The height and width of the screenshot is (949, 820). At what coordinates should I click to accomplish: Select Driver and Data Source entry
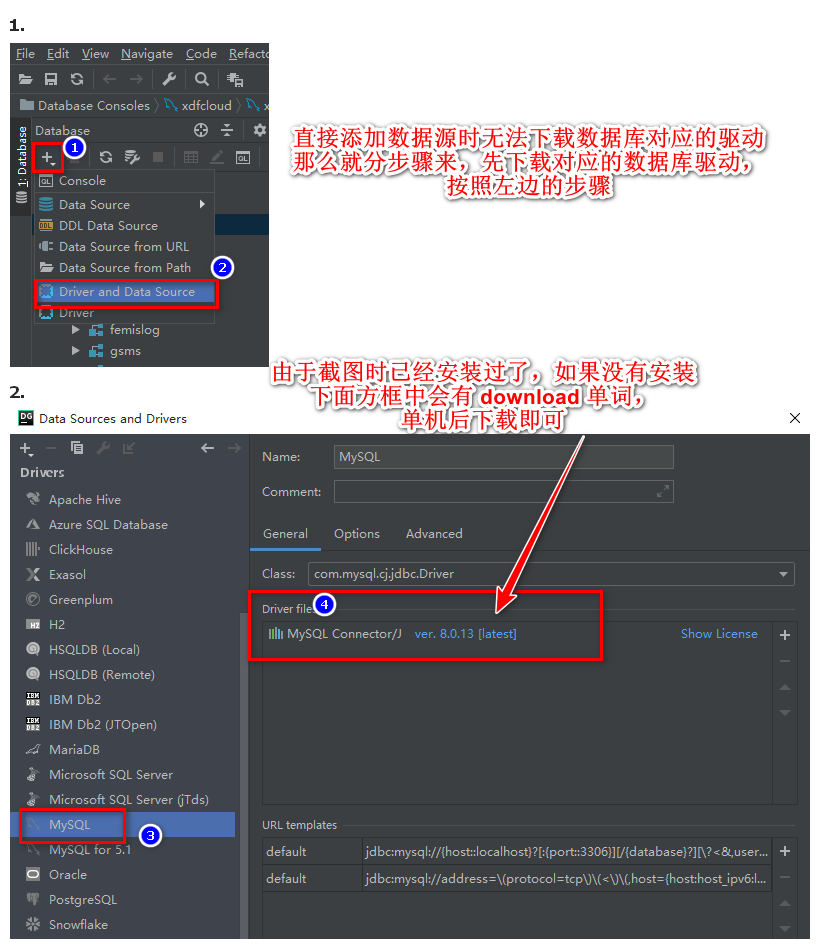(126, 292)
